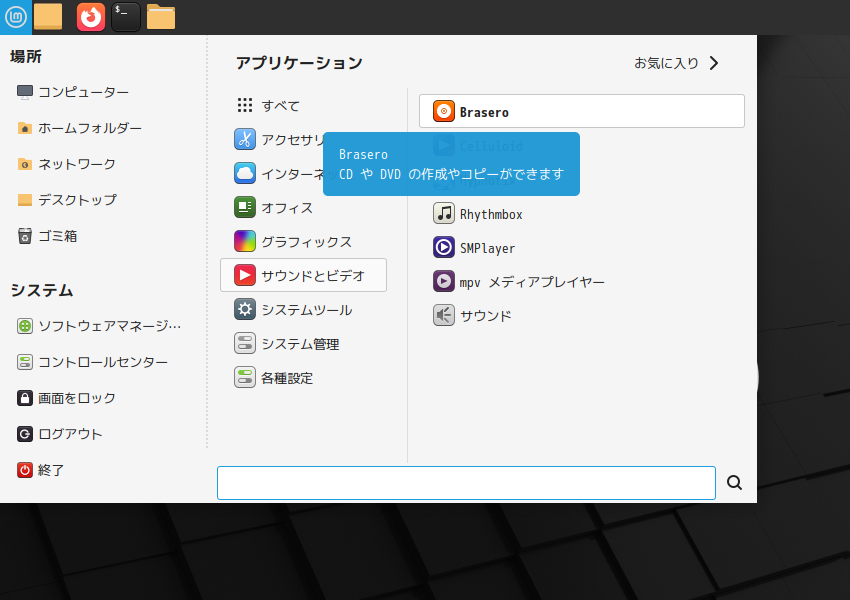The height and width of the screenshot is (600, 850).
Task: Click the コントロールセンター label
Action: pos(103,362)
